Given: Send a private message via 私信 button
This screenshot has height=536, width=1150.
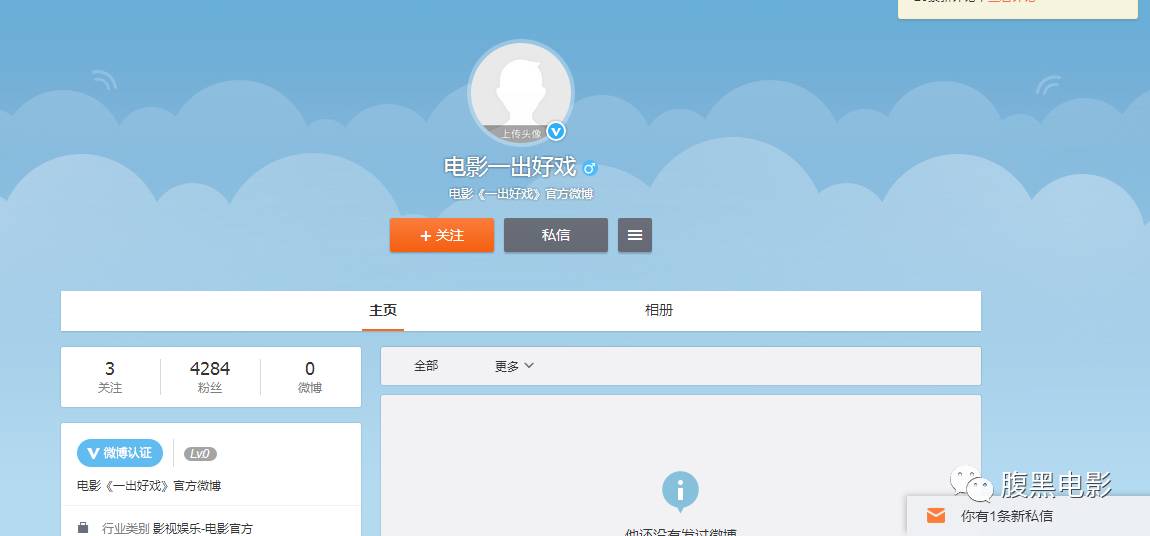Looking at the screenshot, I should coord(556,235).
